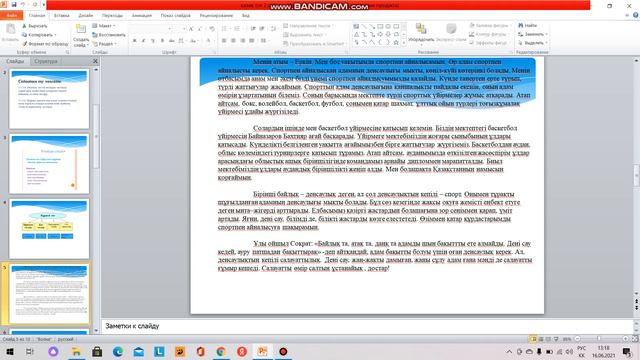Select the rectangle shape in shapes gallery
This screenshot has width=640, height=360.
coord(380,27)
